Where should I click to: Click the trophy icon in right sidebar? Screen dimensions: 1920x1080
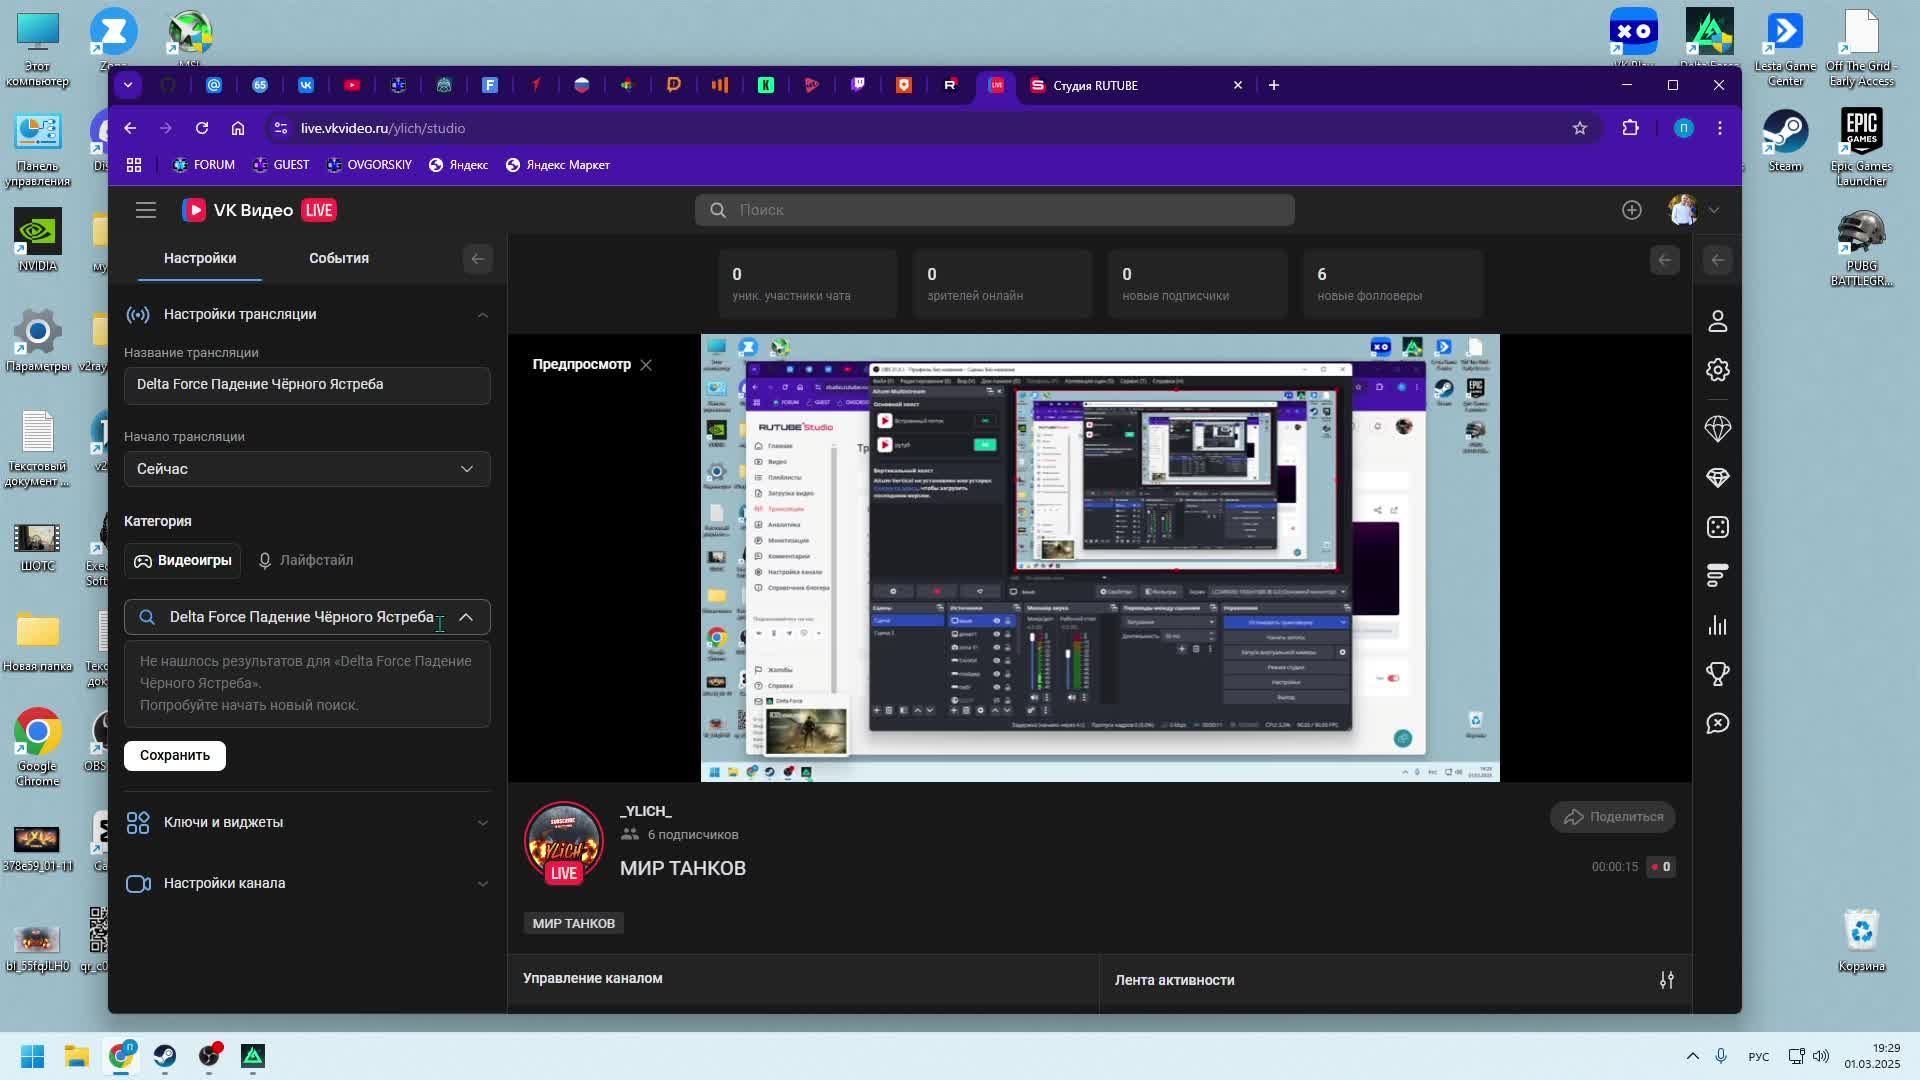click(x=1717, y=674)
